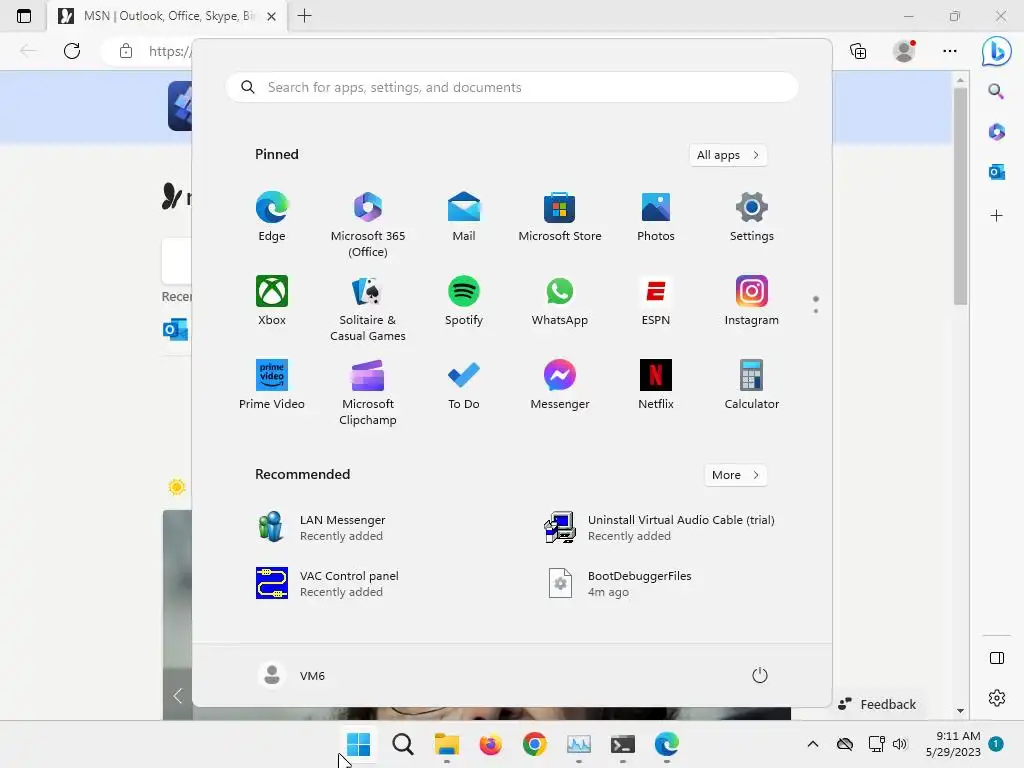The image size is (1024, 768).
Task: Click the page scrollbar down arrow
Action: [960, 711]
